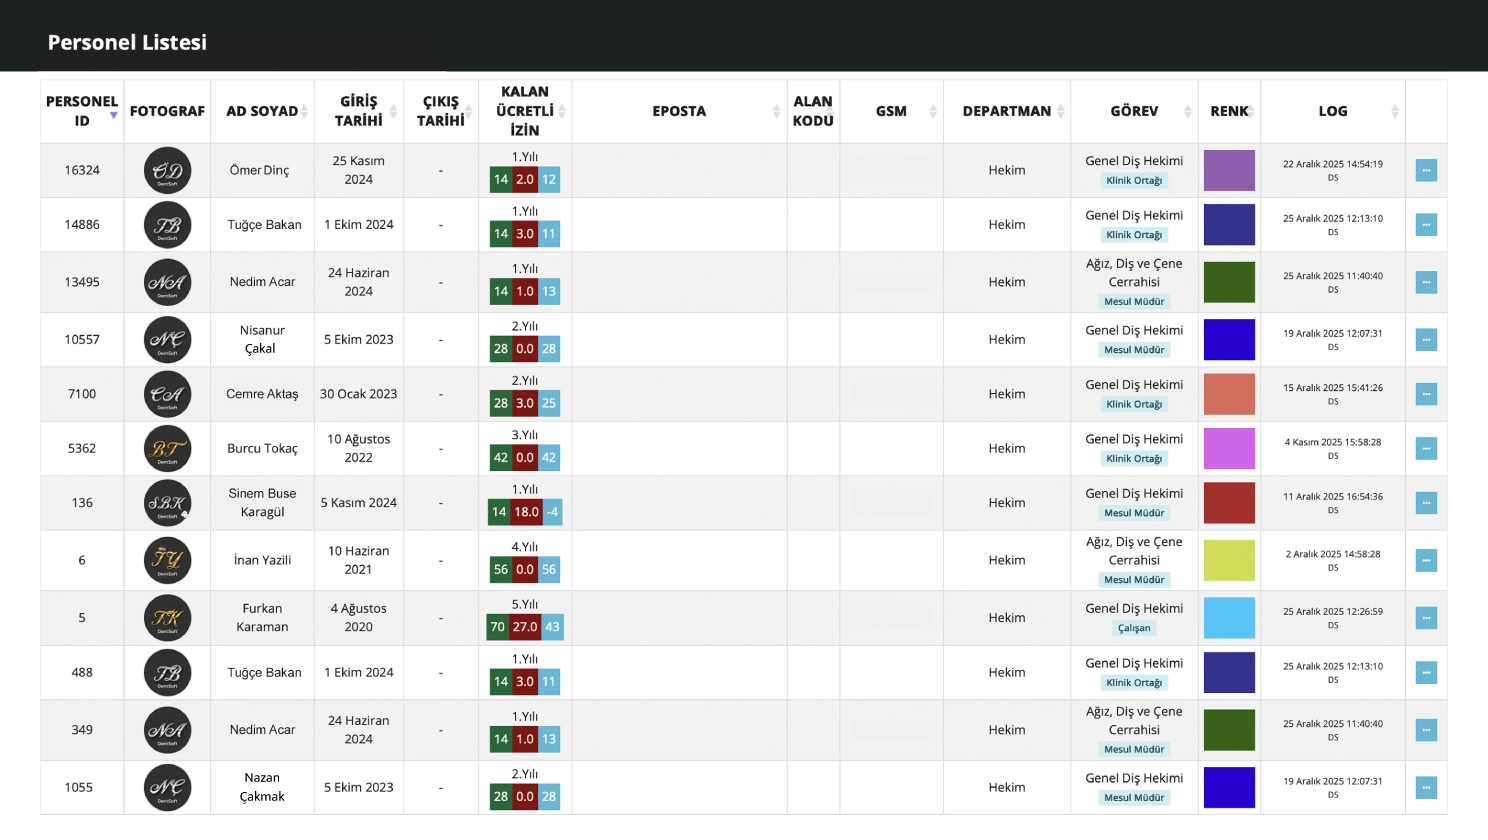Screen dimensions: 1488x840
Task: Click the GÖREV column header
Action: coord(1134,111)
